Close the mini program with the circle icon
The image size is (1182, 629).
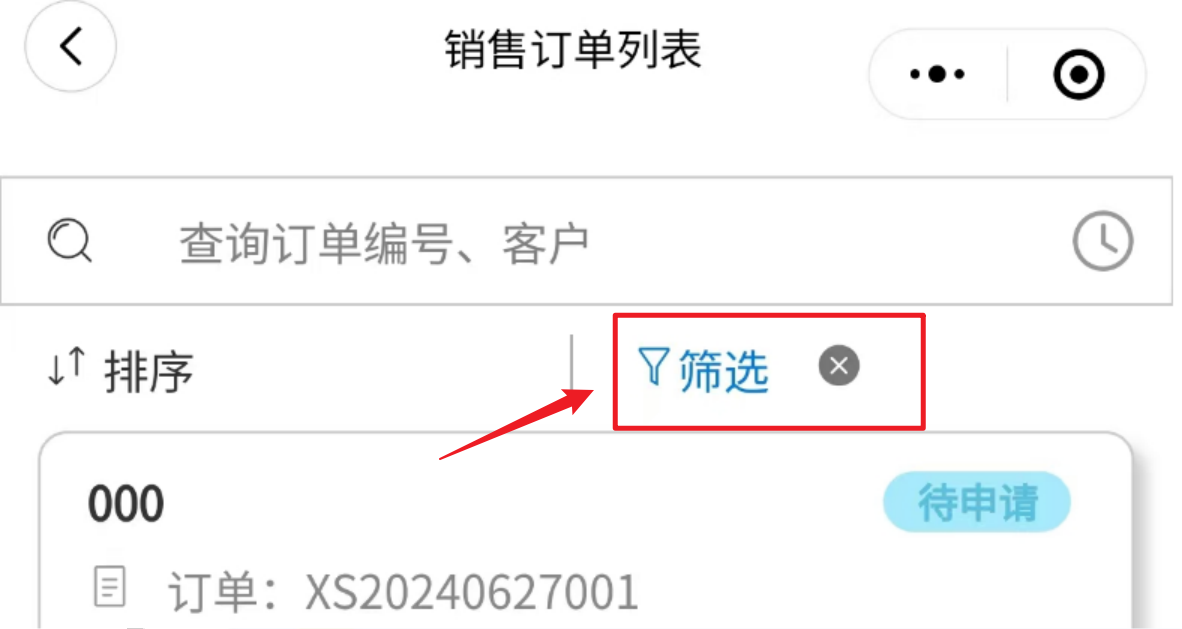(1079, 74)
